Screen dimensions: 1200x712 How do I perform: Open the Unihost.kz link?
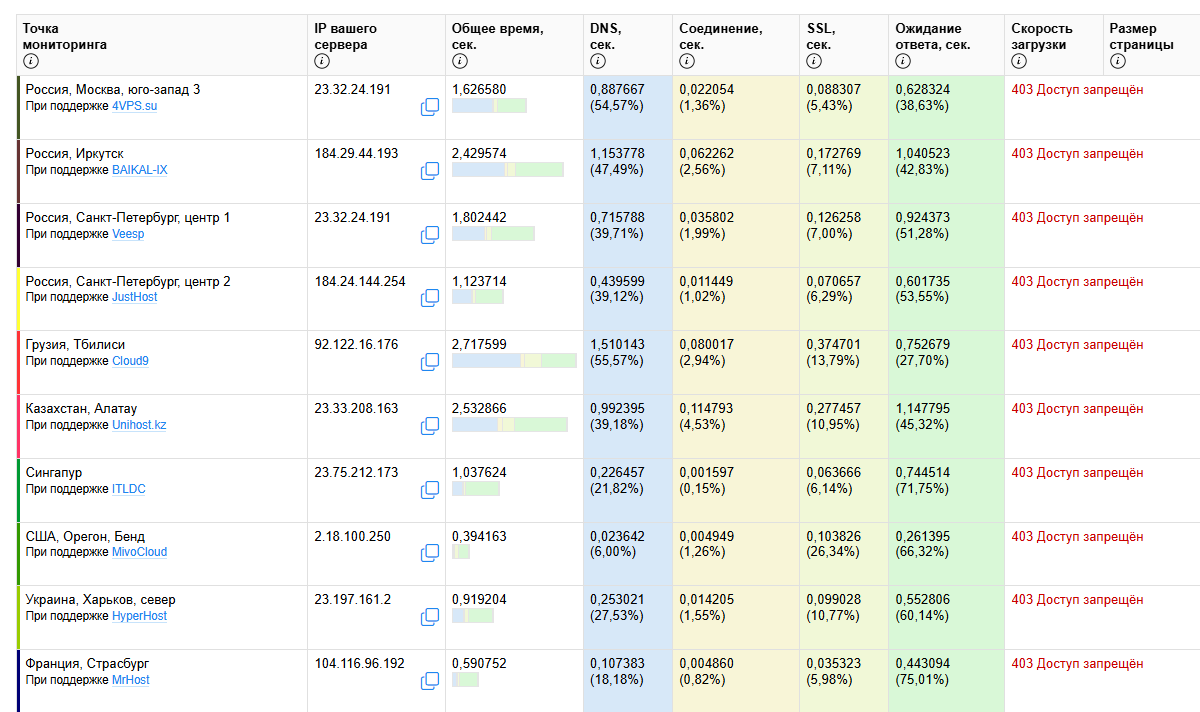pos(139,425)
